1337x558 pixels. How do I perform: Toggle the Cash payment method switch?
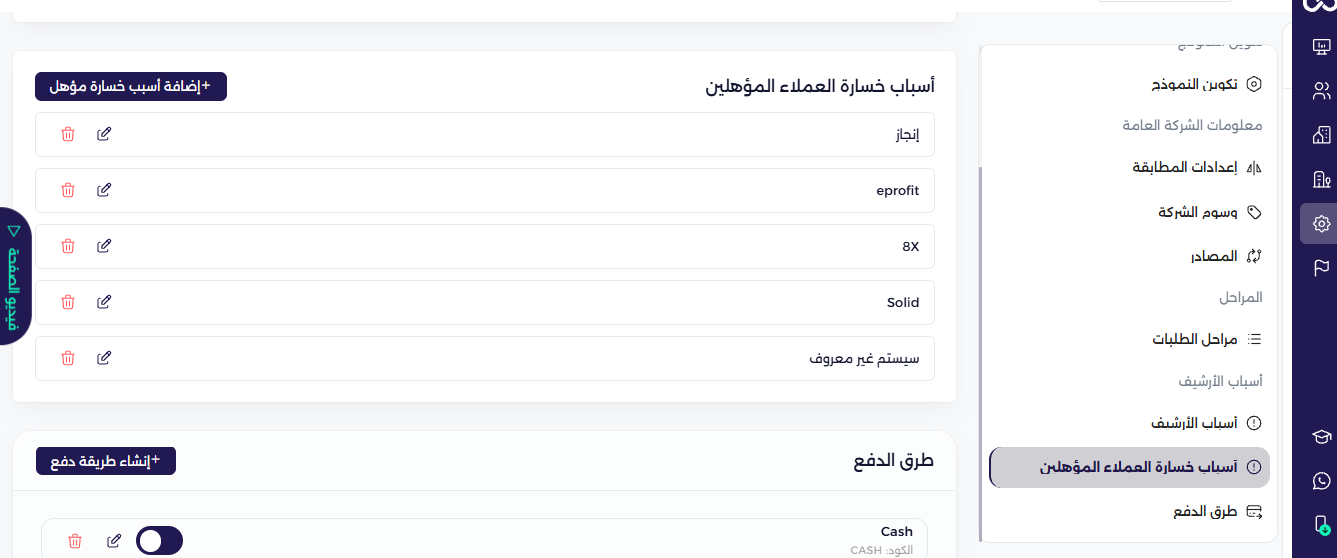click(159, 541)
